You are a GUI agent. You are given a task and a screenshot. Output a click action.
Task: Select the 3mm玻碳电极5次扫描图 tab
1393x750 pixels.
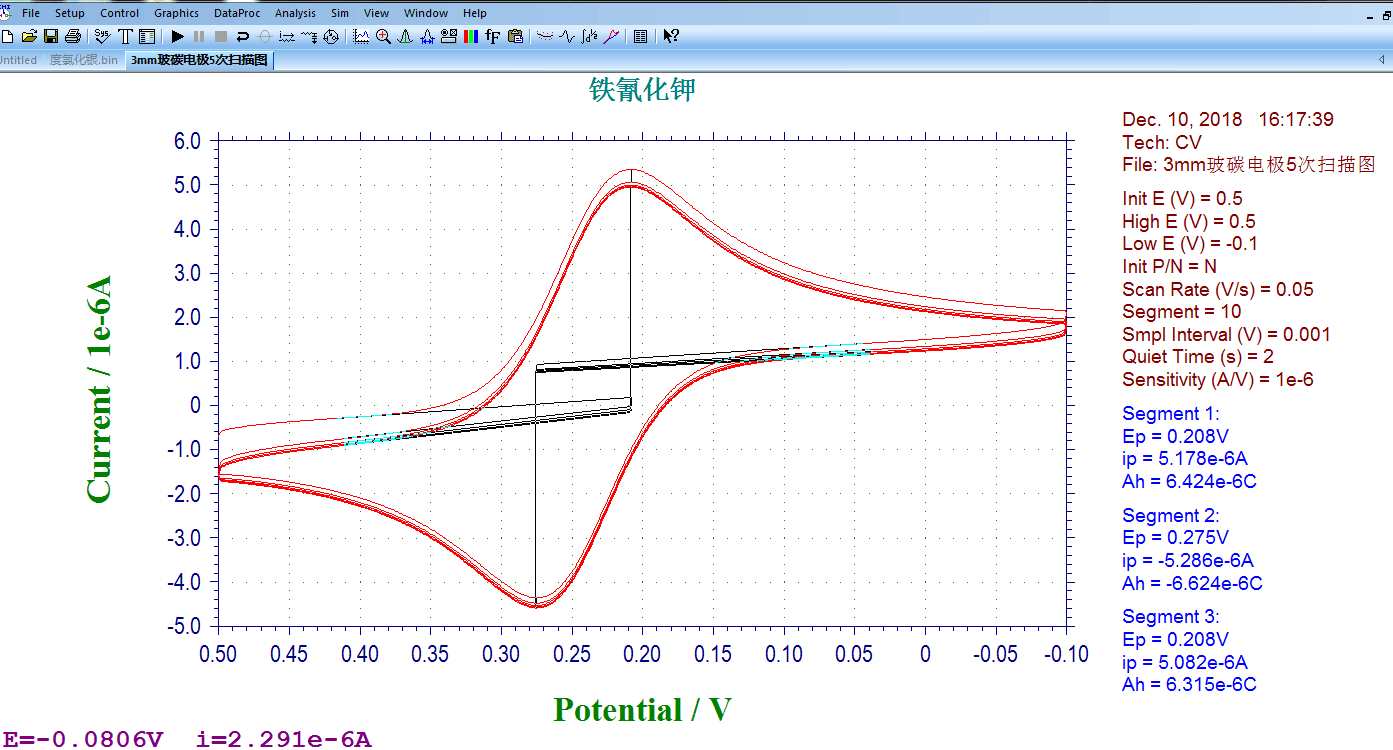tap(200, 60)
